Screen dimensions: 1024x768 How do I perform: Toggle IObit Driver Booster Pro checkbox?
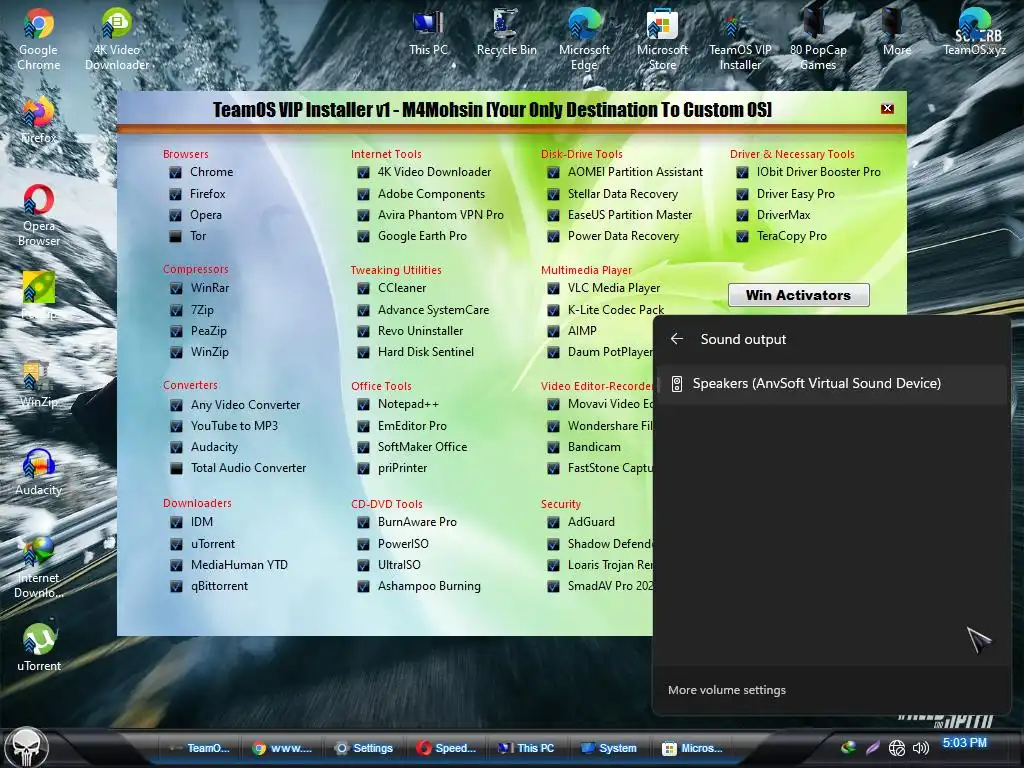[x=742, y=172]
